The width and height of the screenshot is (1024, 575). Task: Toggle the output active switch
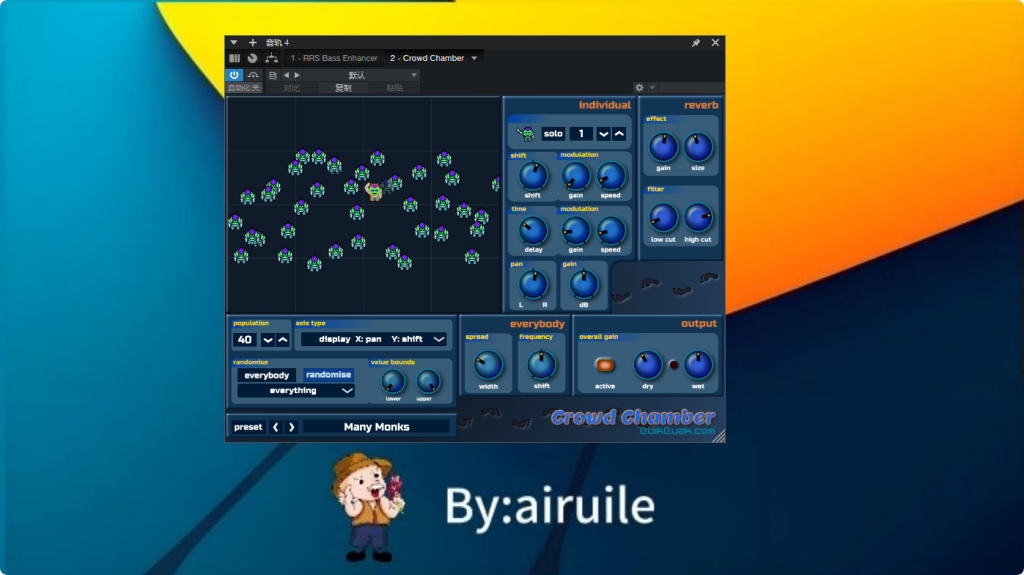tap(605, 365)
